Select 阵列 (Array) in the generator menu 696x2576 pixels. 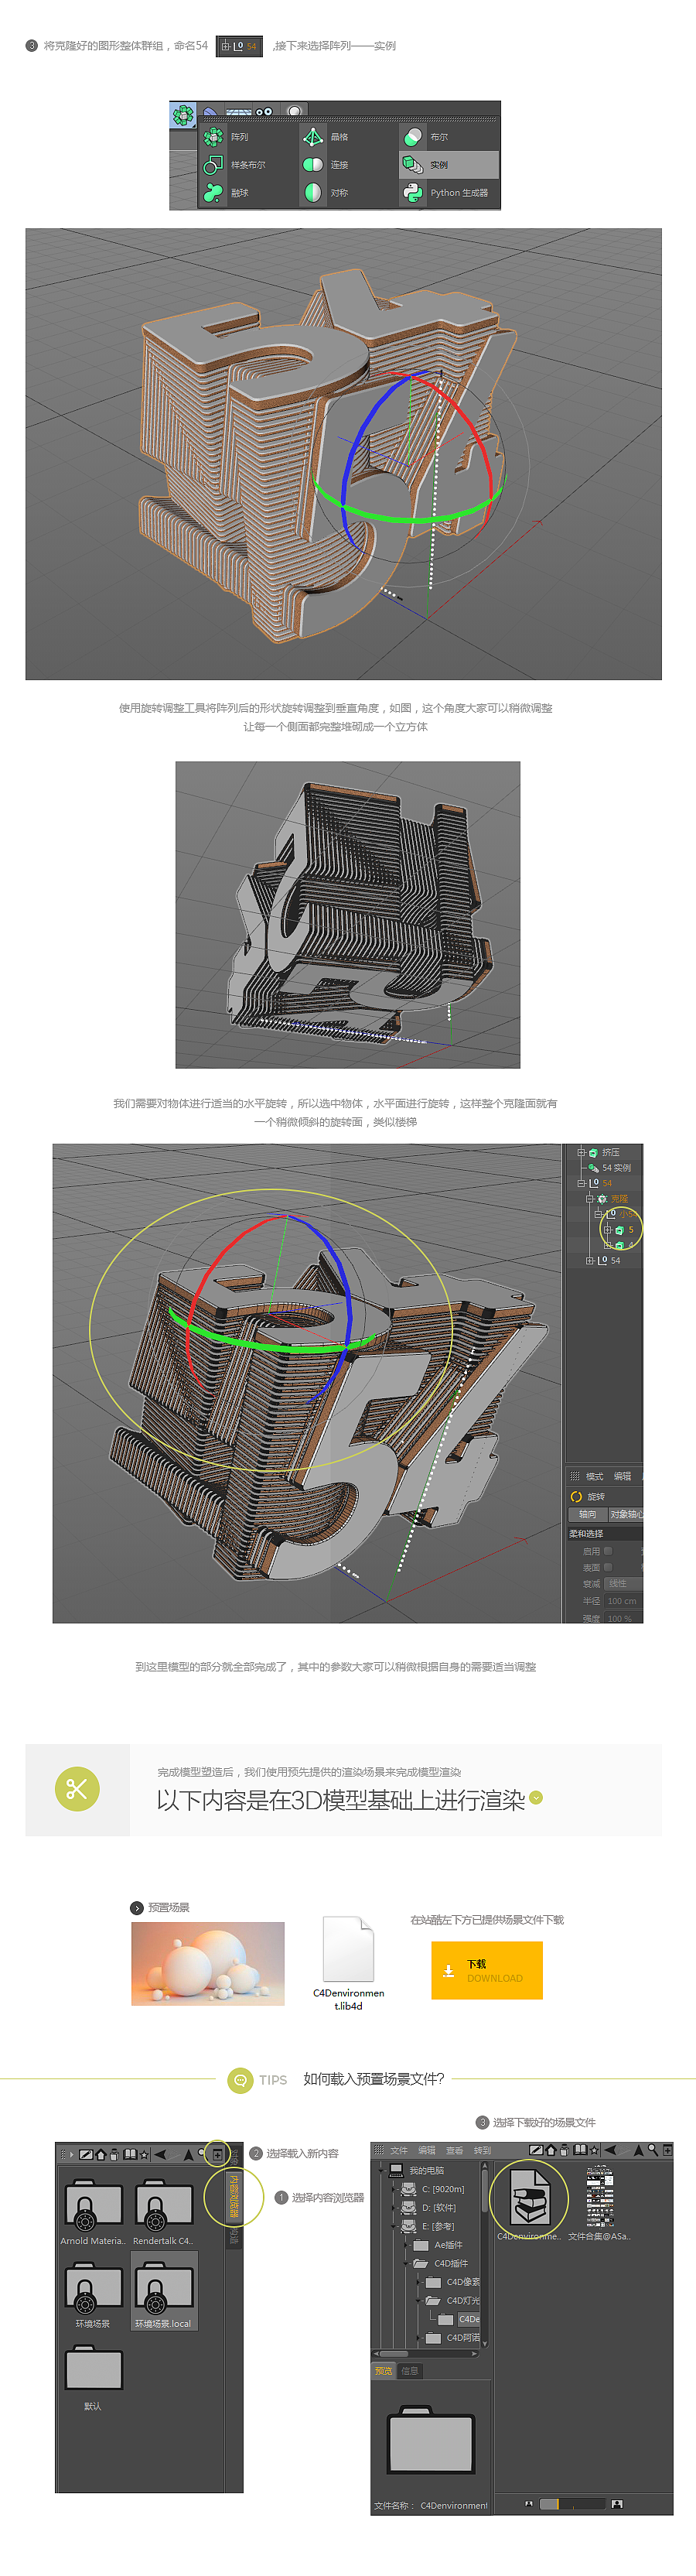pyautogui.click(x=239, y=137)
